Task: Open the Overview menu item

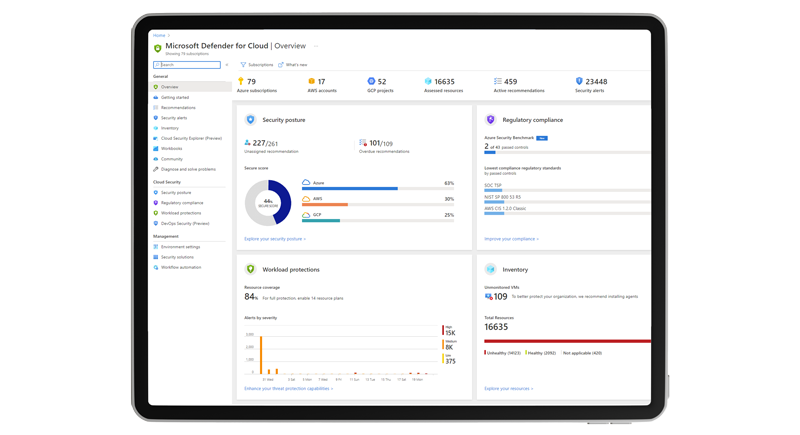Action: tap(191, 87)
